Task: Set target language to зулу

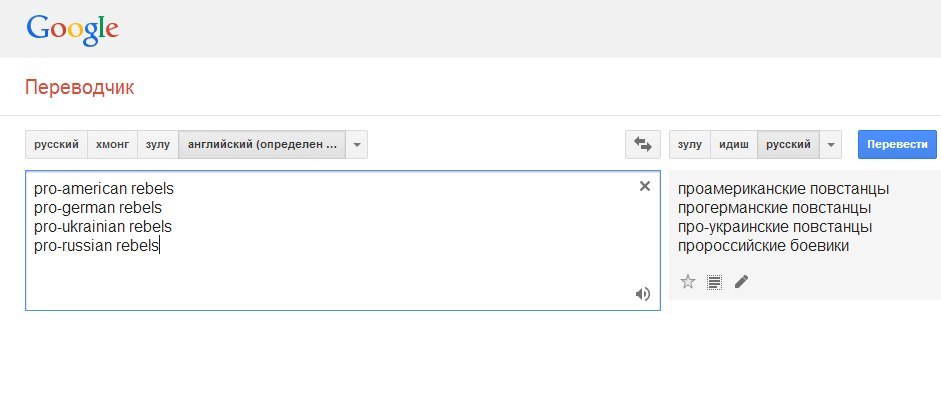Action: [x=690, y=145]
